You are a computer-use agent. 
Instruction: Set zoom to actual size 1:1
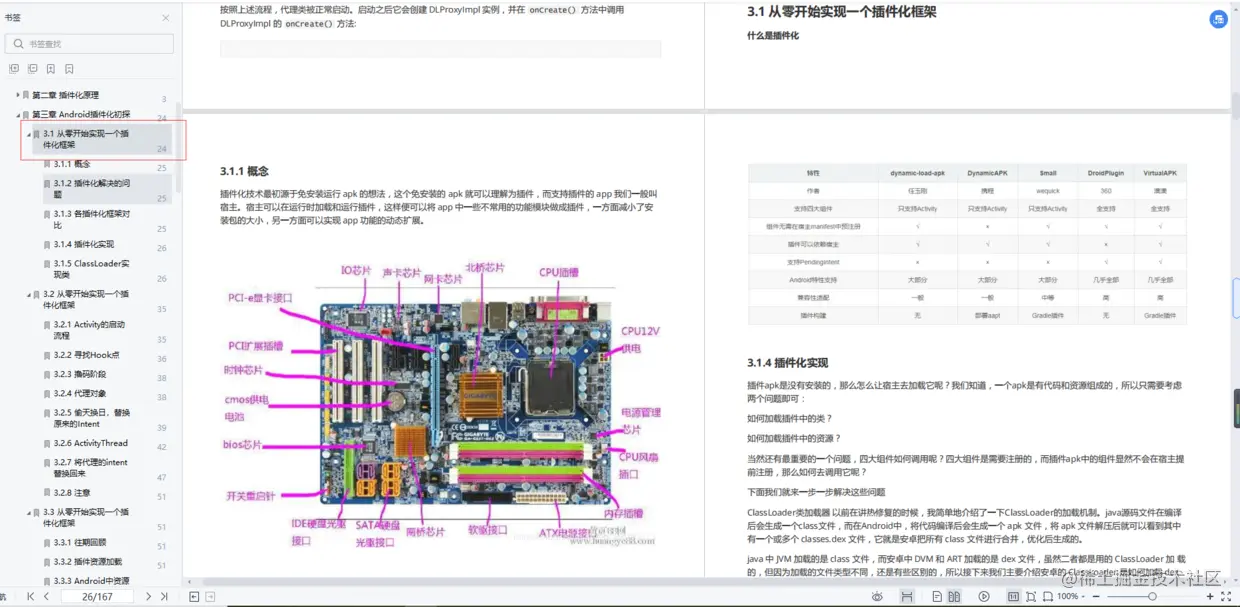1013,597
